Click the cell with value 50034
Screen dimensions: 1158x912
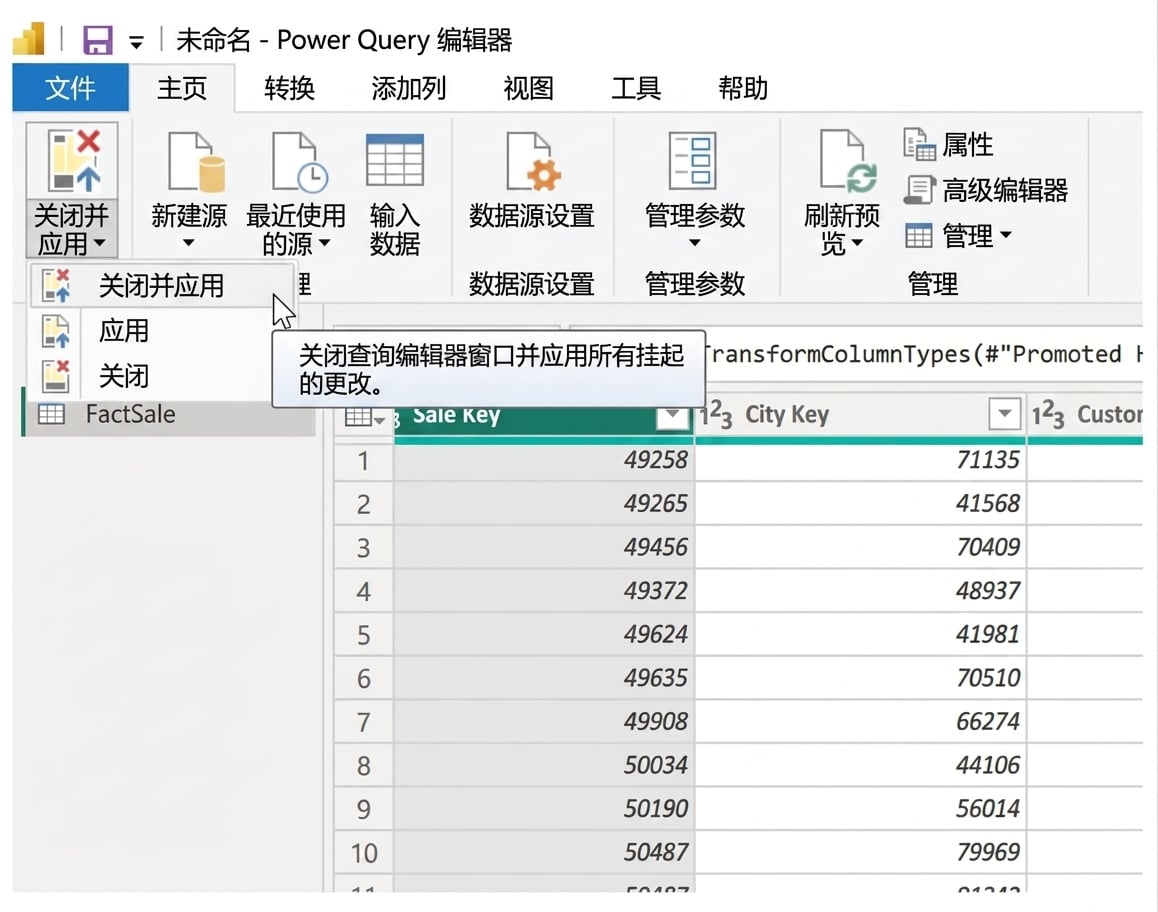pyautogui.click(x=544, y=765)
